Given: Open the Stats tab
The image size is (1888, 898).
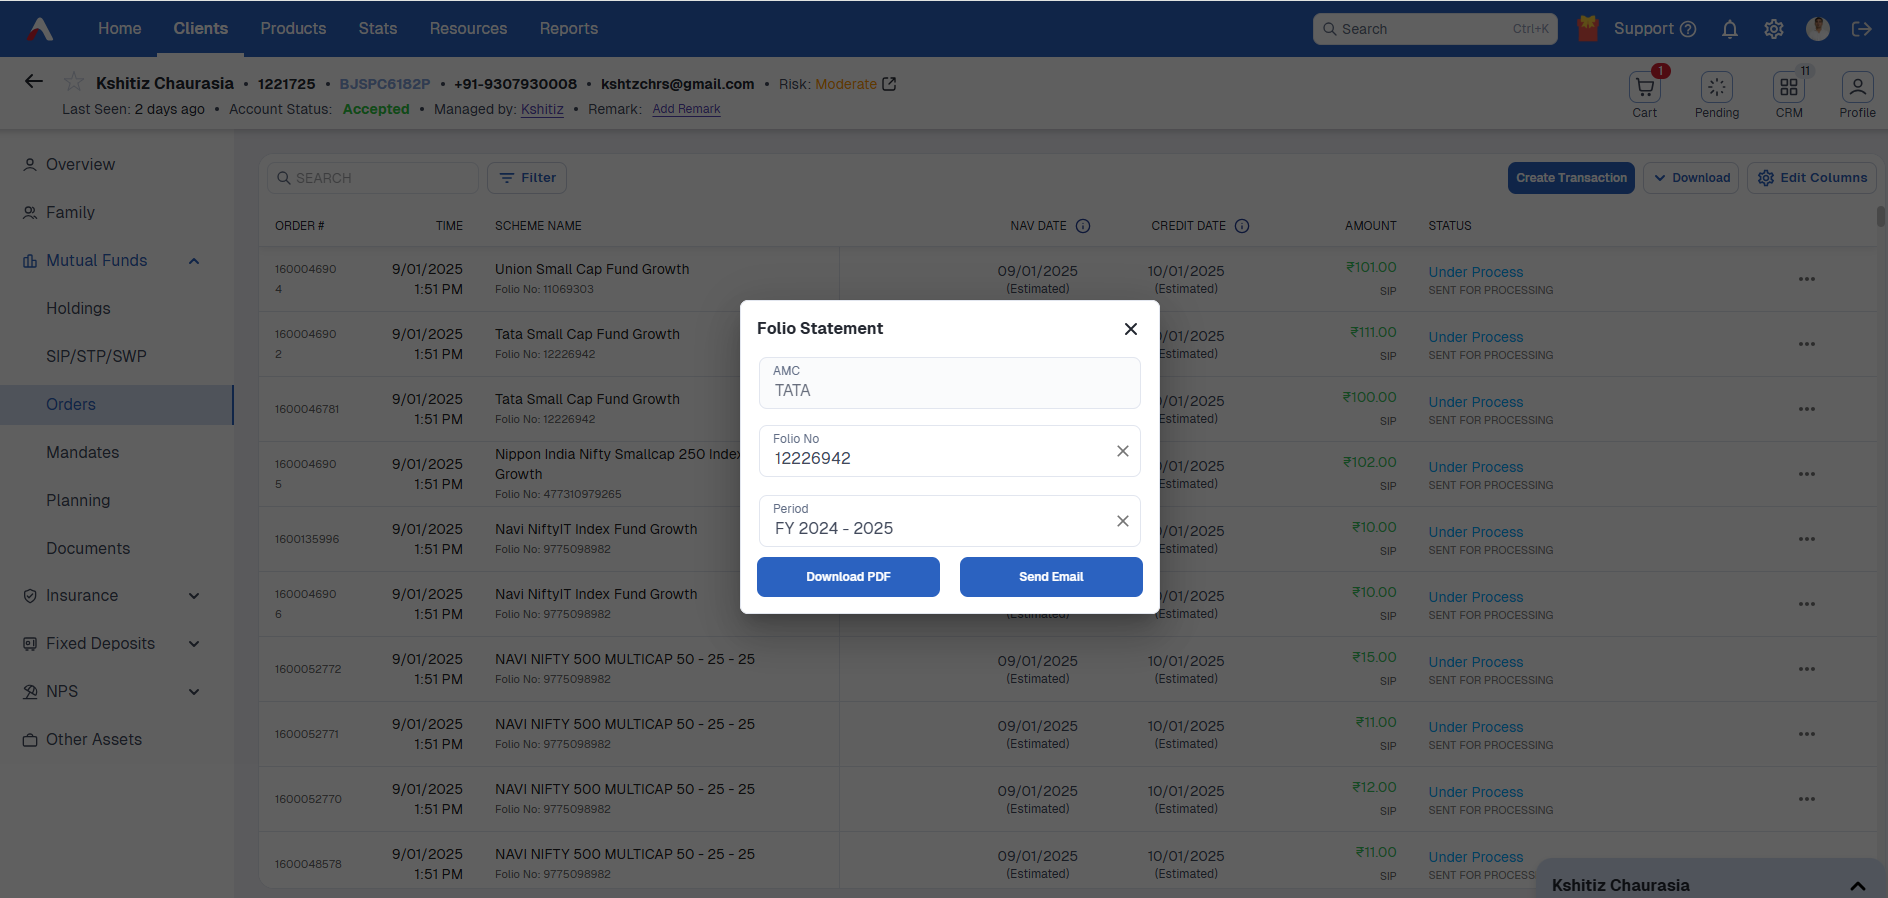Looking at the screenshot, I should 378,29.
